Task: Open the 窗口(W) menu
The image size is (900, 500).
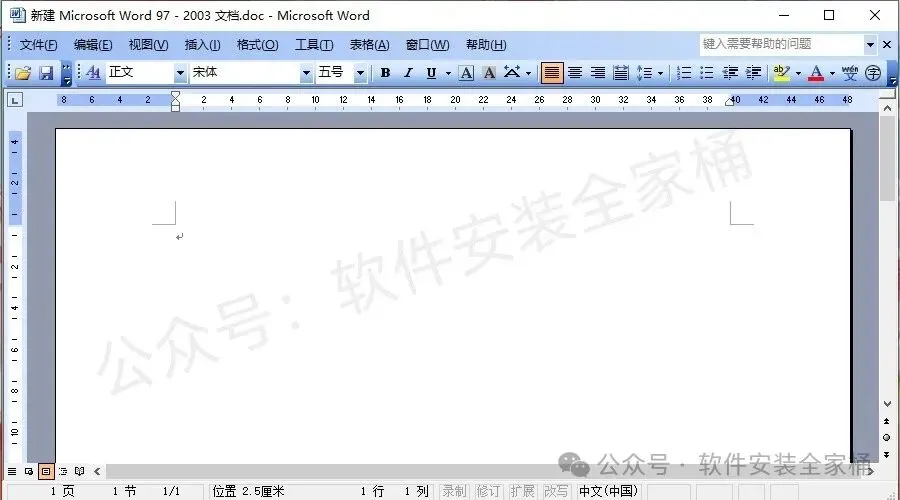Action: pyautogui.click(x=428, y=45)
